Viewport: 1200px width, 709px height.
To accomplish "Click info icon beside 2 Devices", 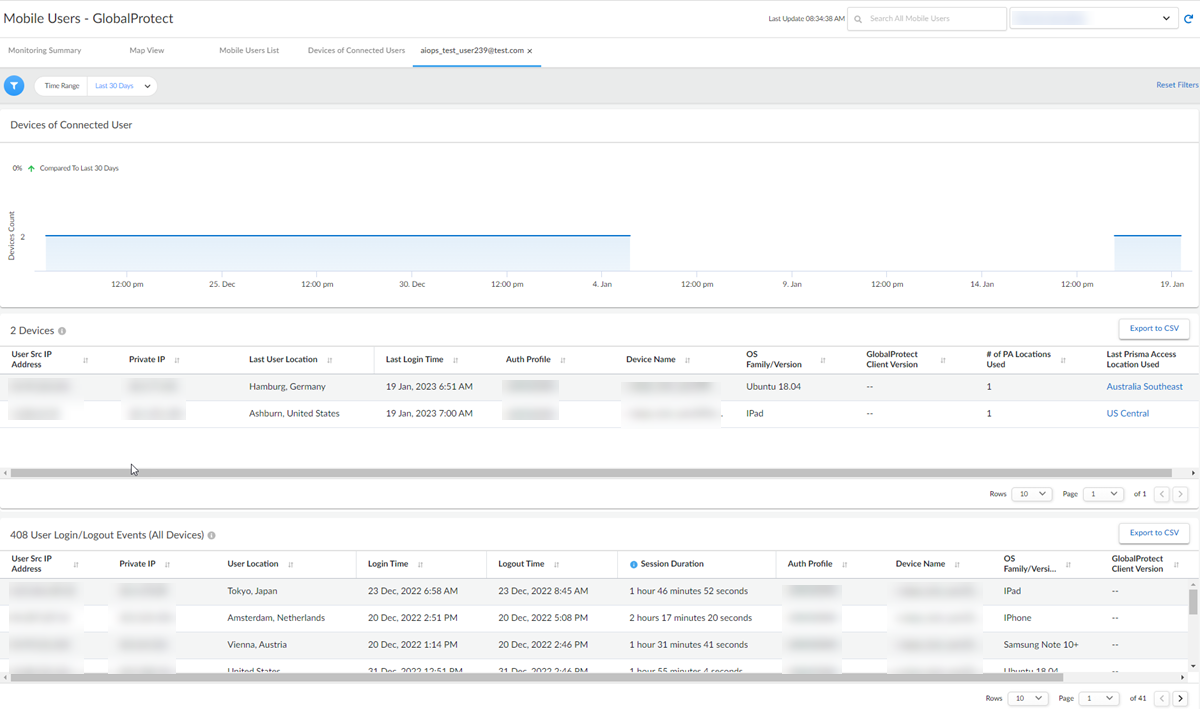I will 62,331.
